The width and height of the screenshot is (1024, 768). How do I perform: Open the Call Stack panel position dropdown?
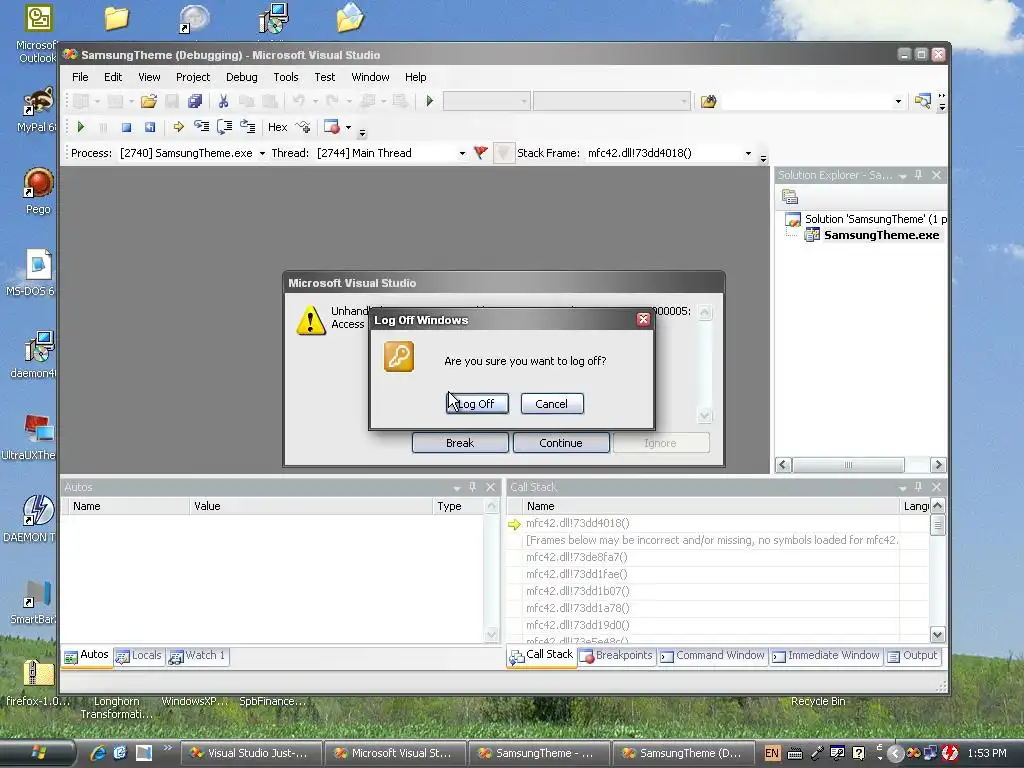[x=903, y=488]
